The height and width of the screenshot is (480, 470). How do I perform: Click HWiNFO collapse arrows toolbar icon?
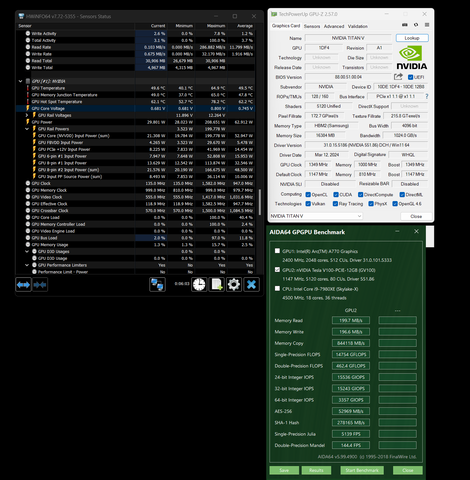pos(40,285)
